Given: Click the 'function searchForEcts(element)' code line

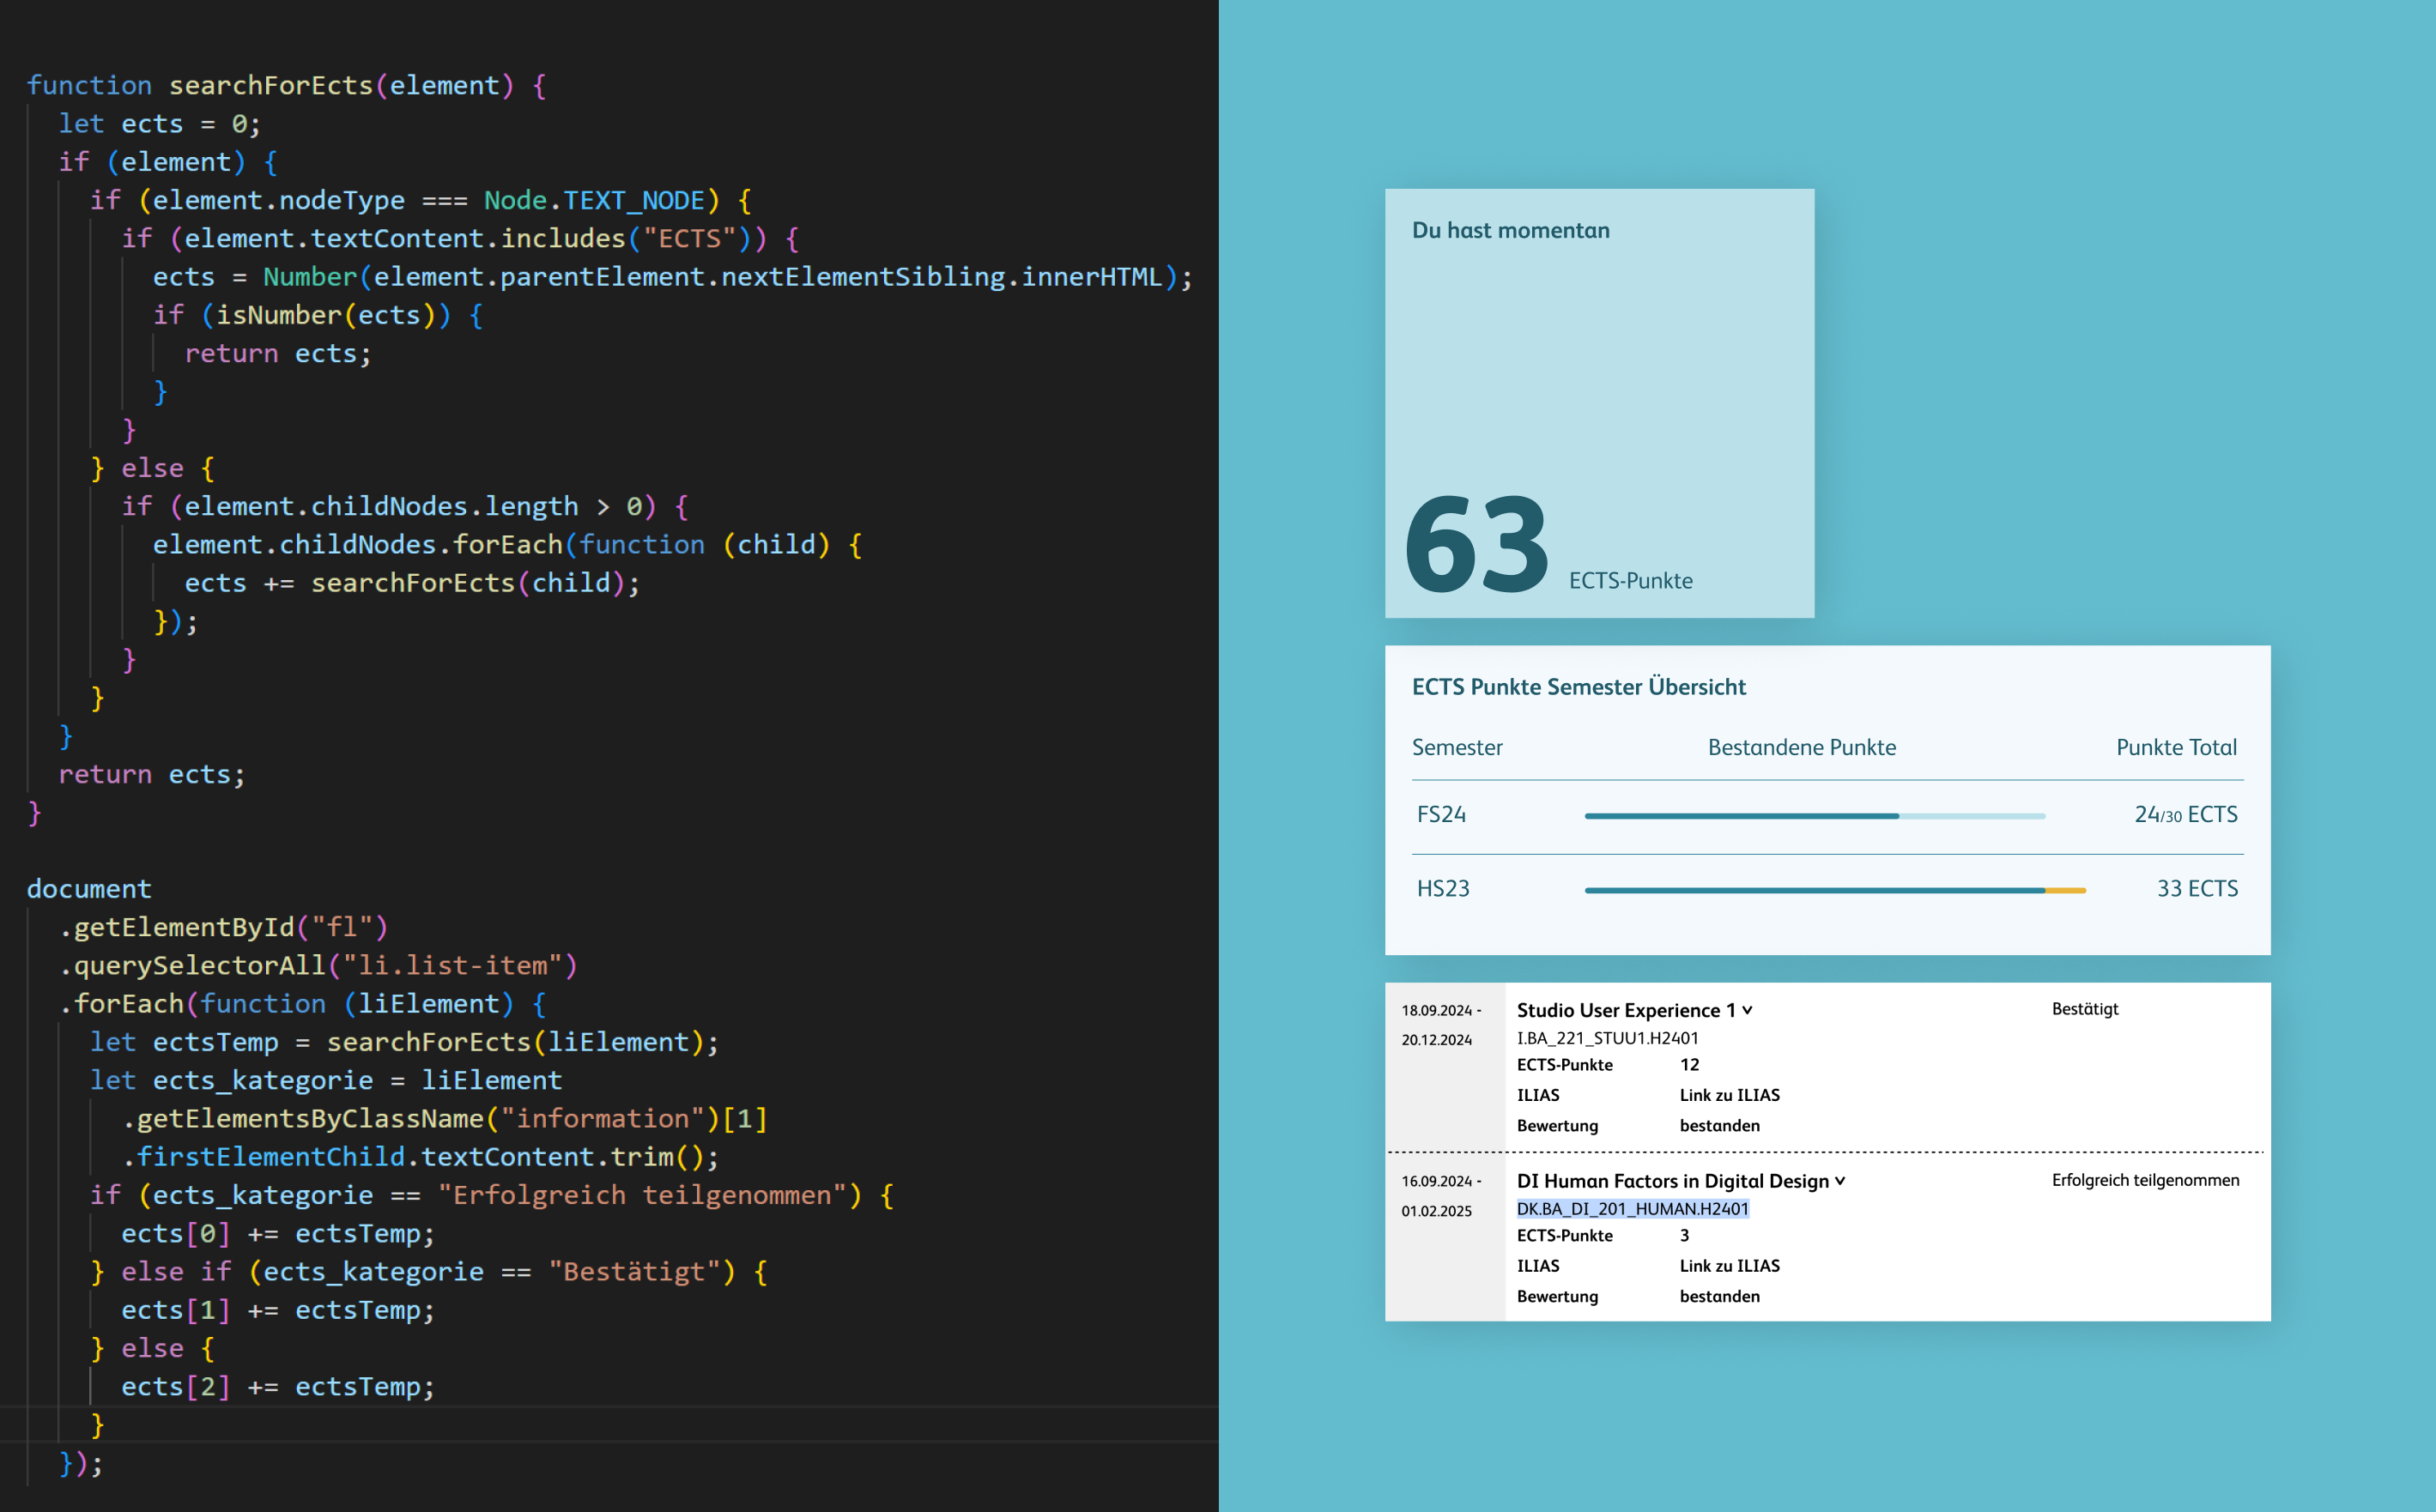Looking at the screenshot, I should [286, 86].
